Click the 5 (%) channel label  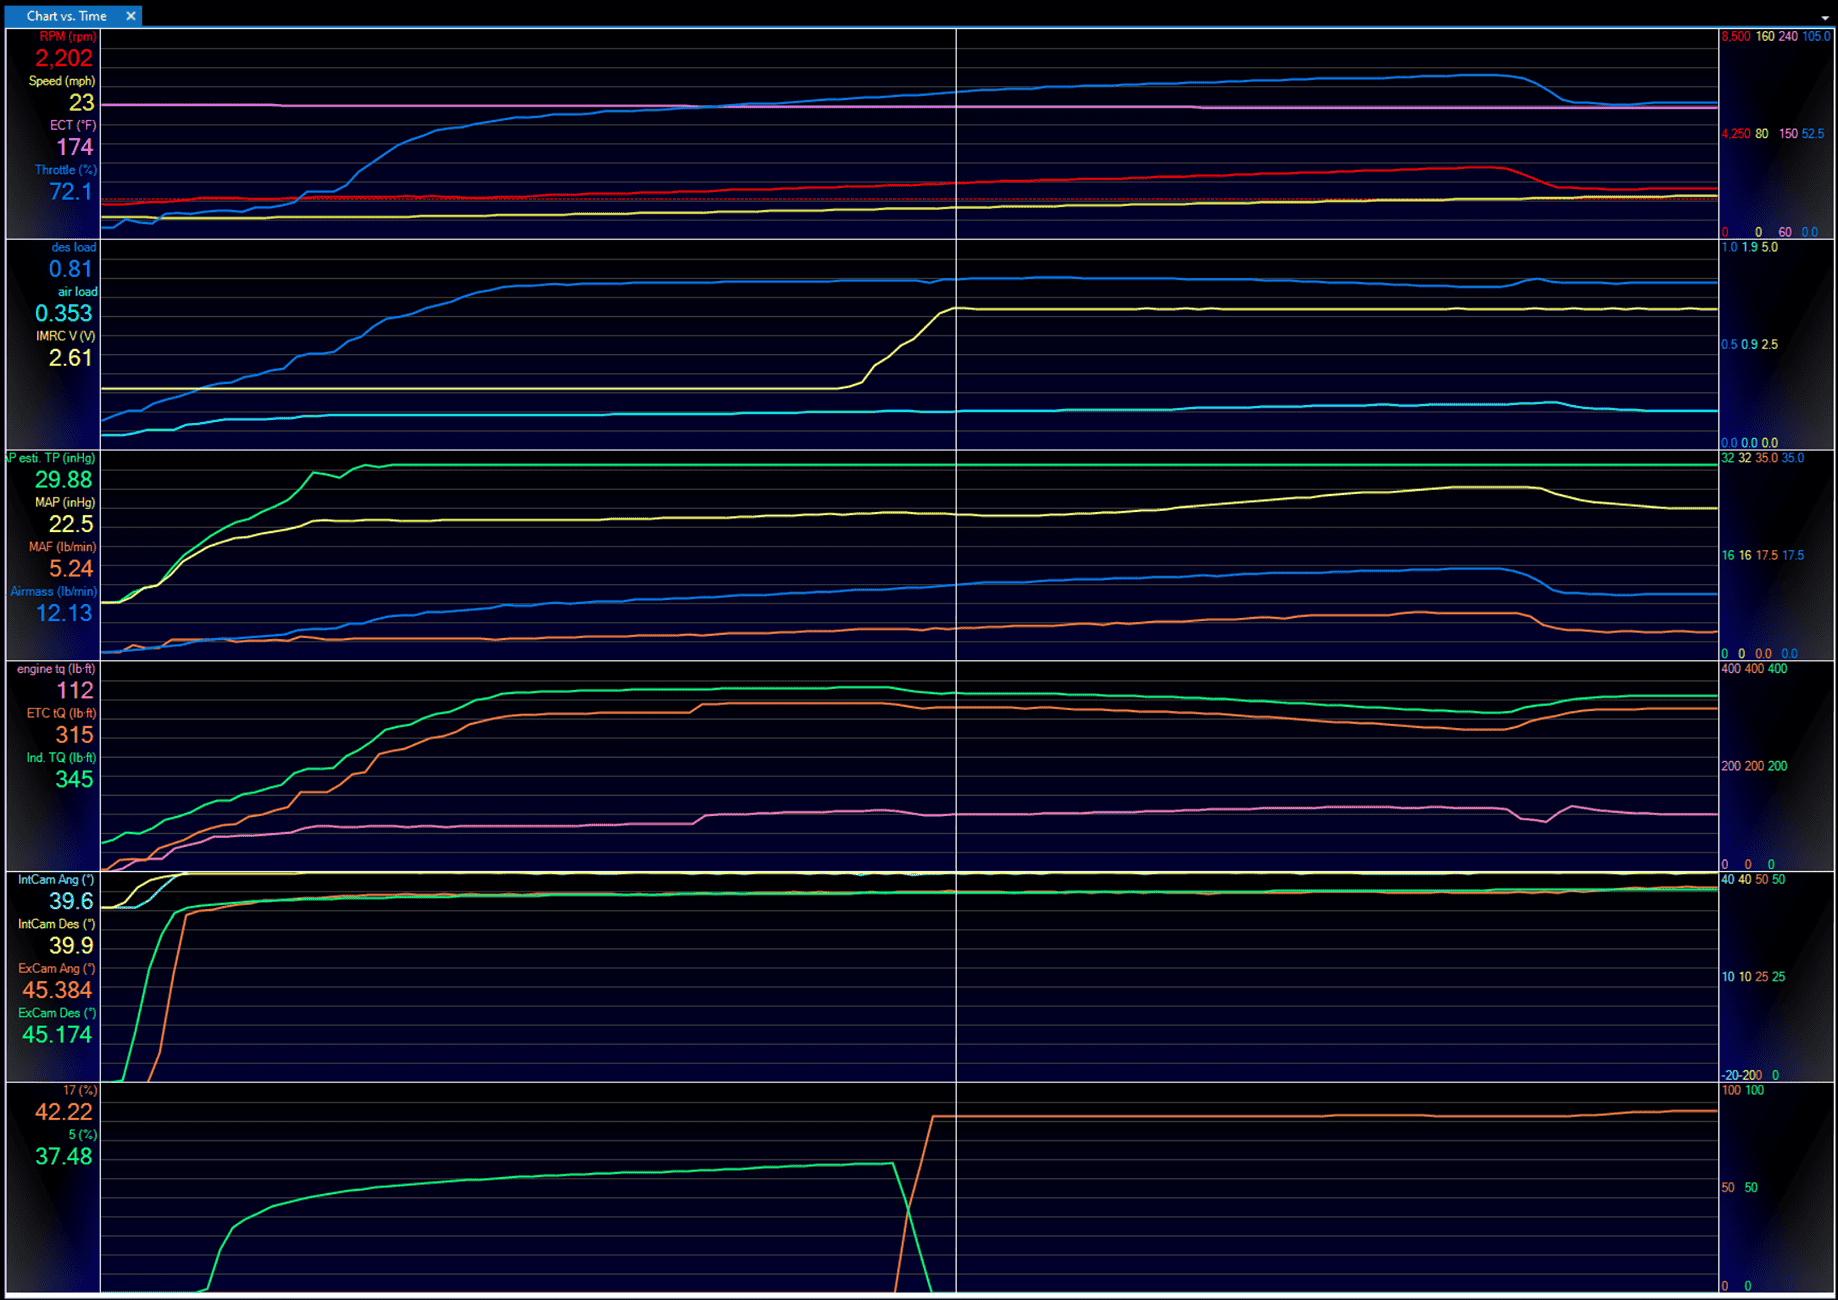[x=83, y=1135]
